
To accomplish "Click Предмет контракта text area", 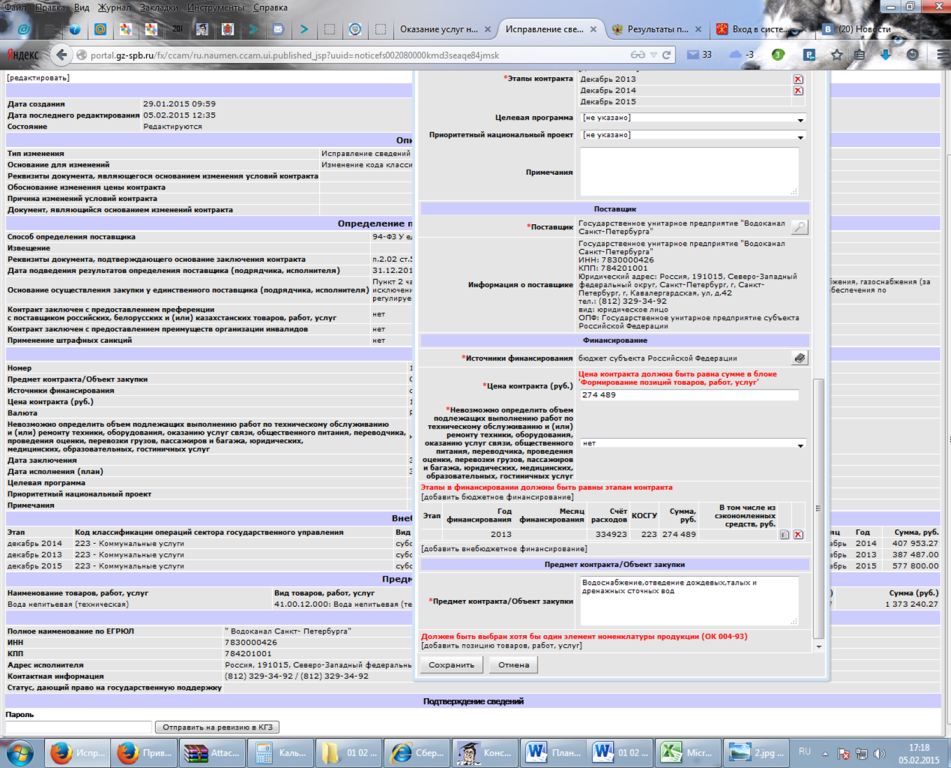I will (x=689, y=601).
